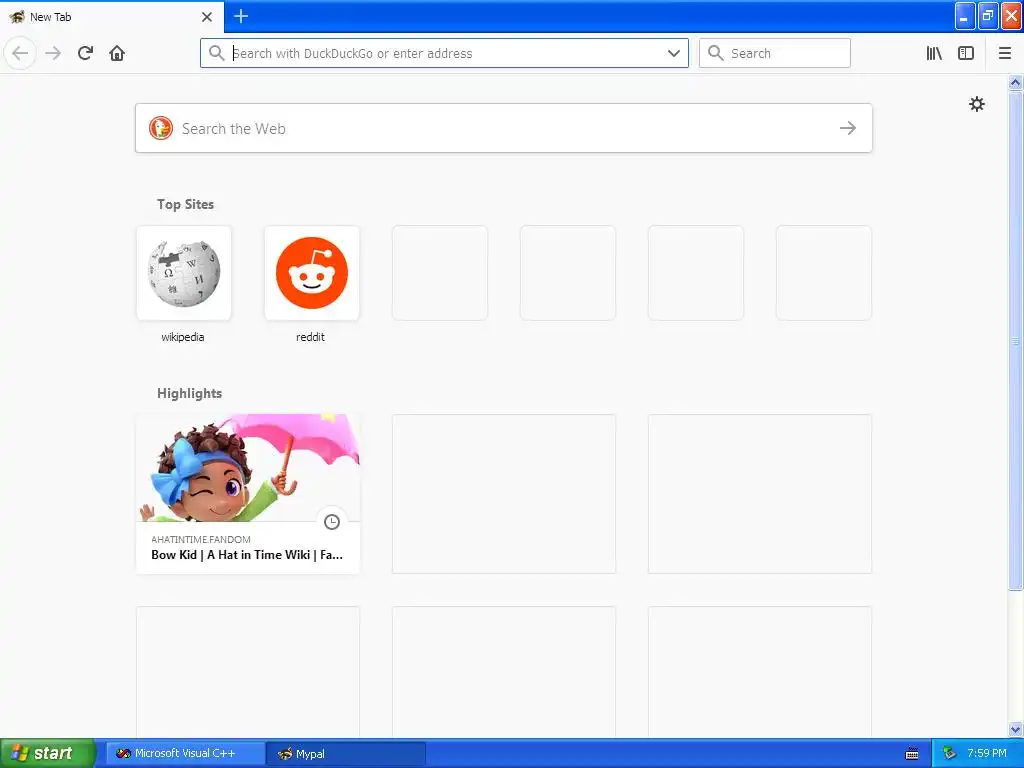
Task: Open Bow Kid | A Hat in Time Wiki link
Action: pyautogui.click(x=247, y=554)
